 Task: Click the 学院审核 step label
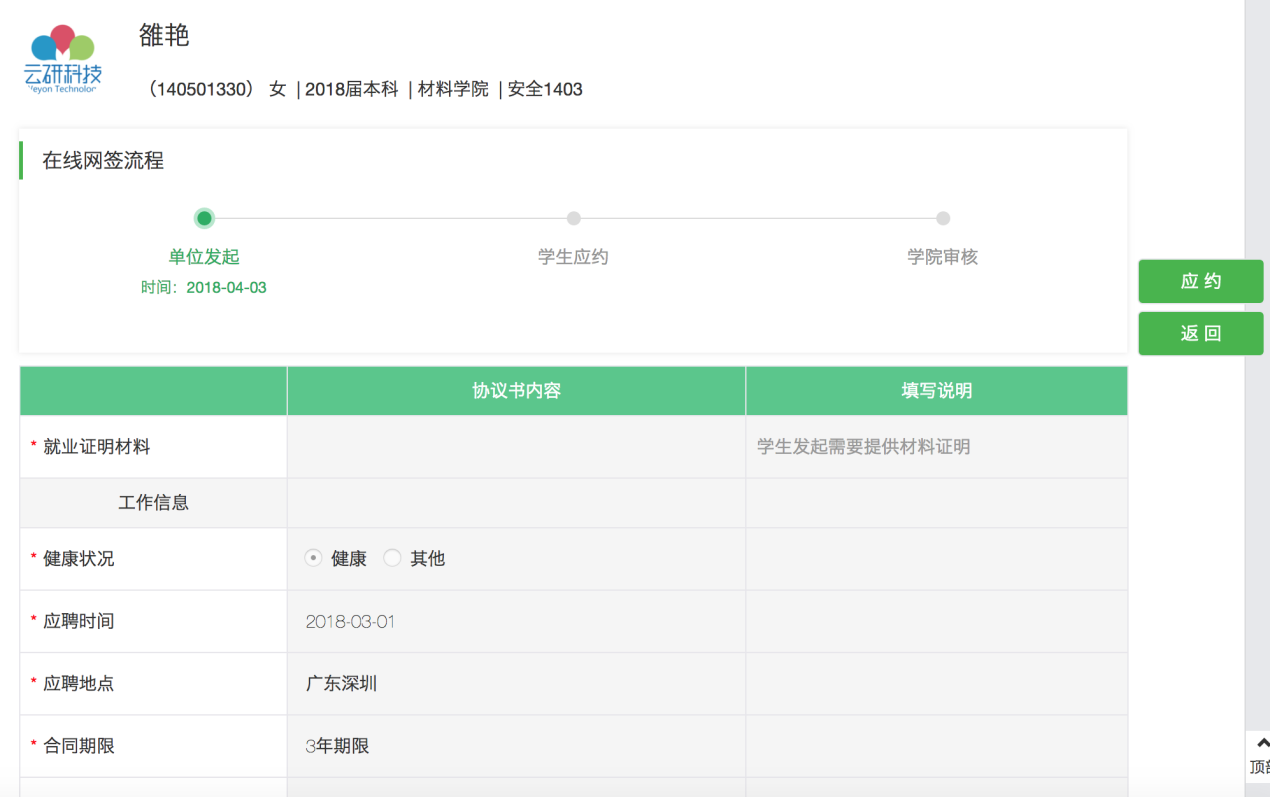942,257
